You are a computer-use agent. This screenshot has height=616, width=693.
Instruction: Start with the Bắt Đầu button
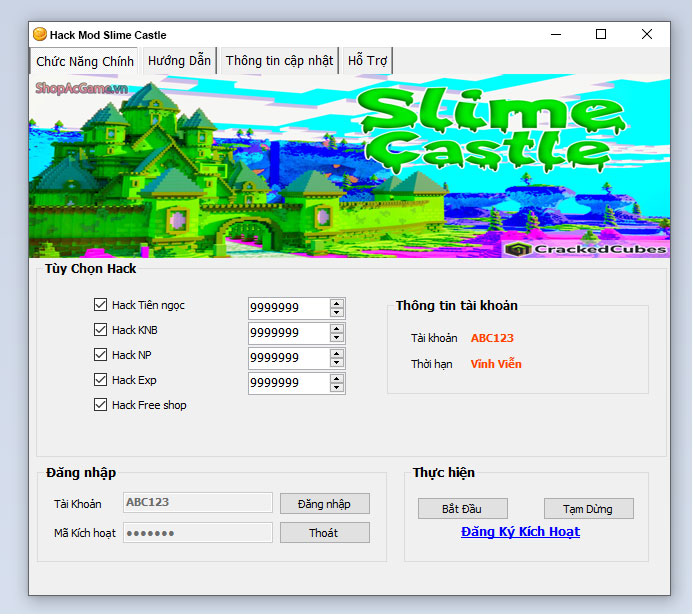coord(462,509)
